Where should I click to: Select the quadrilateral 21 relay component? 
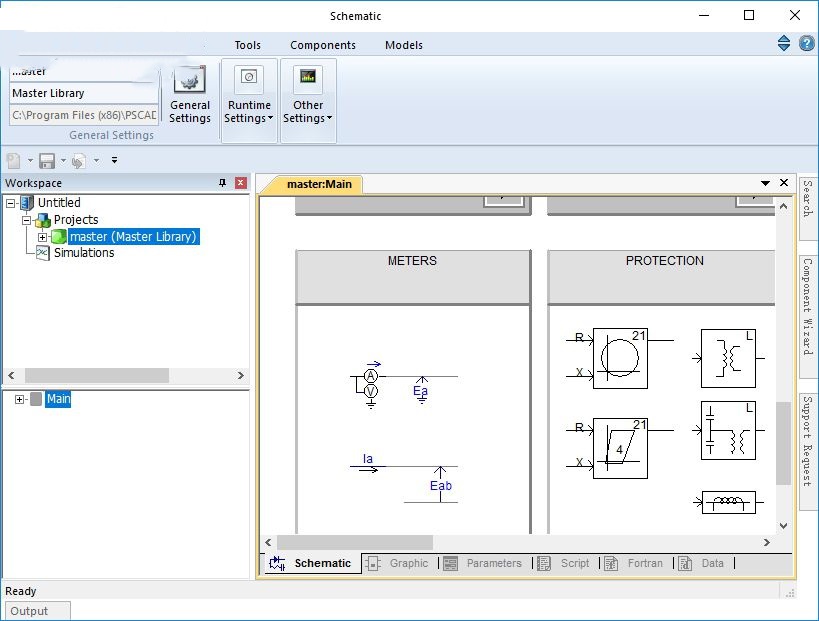click(620, 449)
